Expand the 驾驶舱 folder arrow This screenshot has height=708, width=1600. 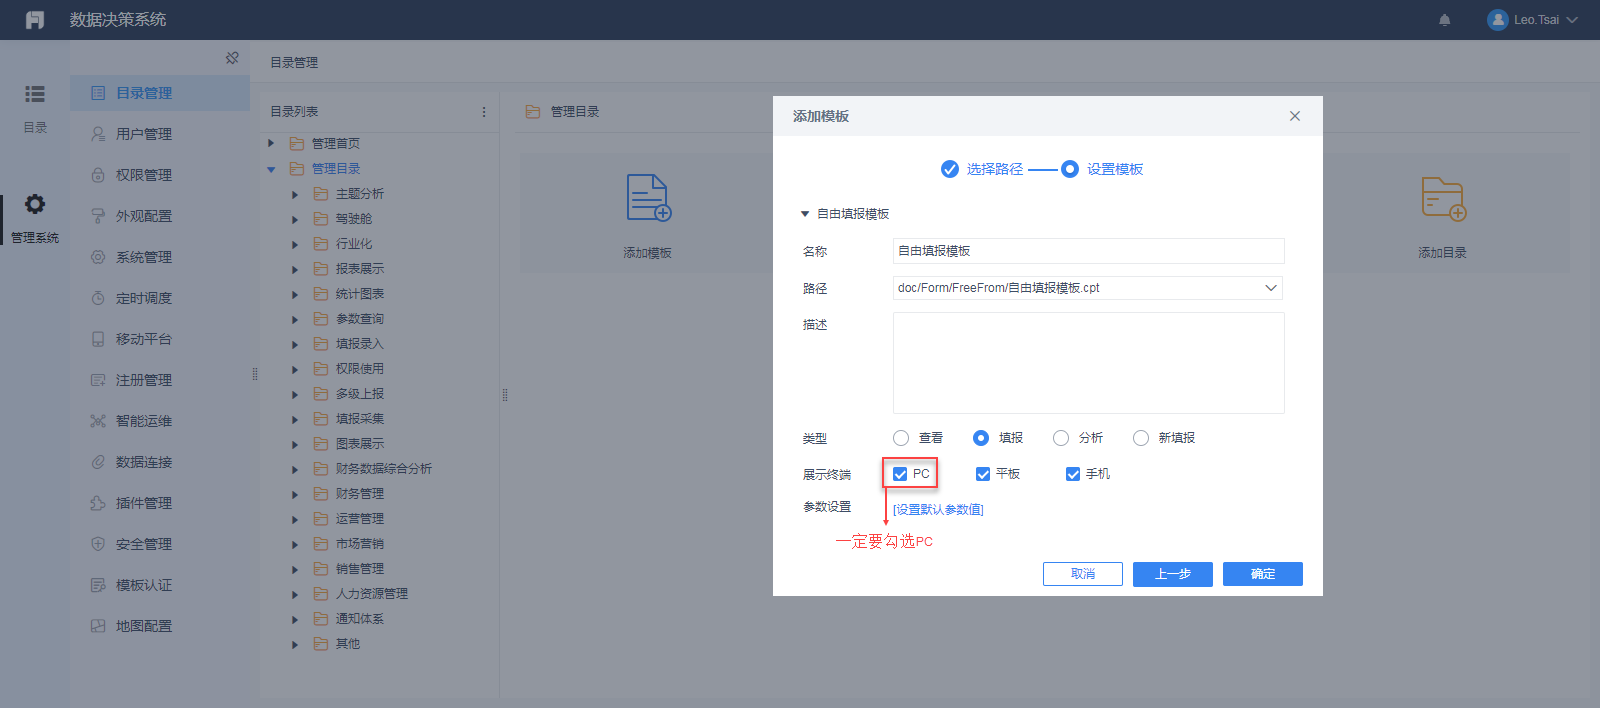coord(295,219)
